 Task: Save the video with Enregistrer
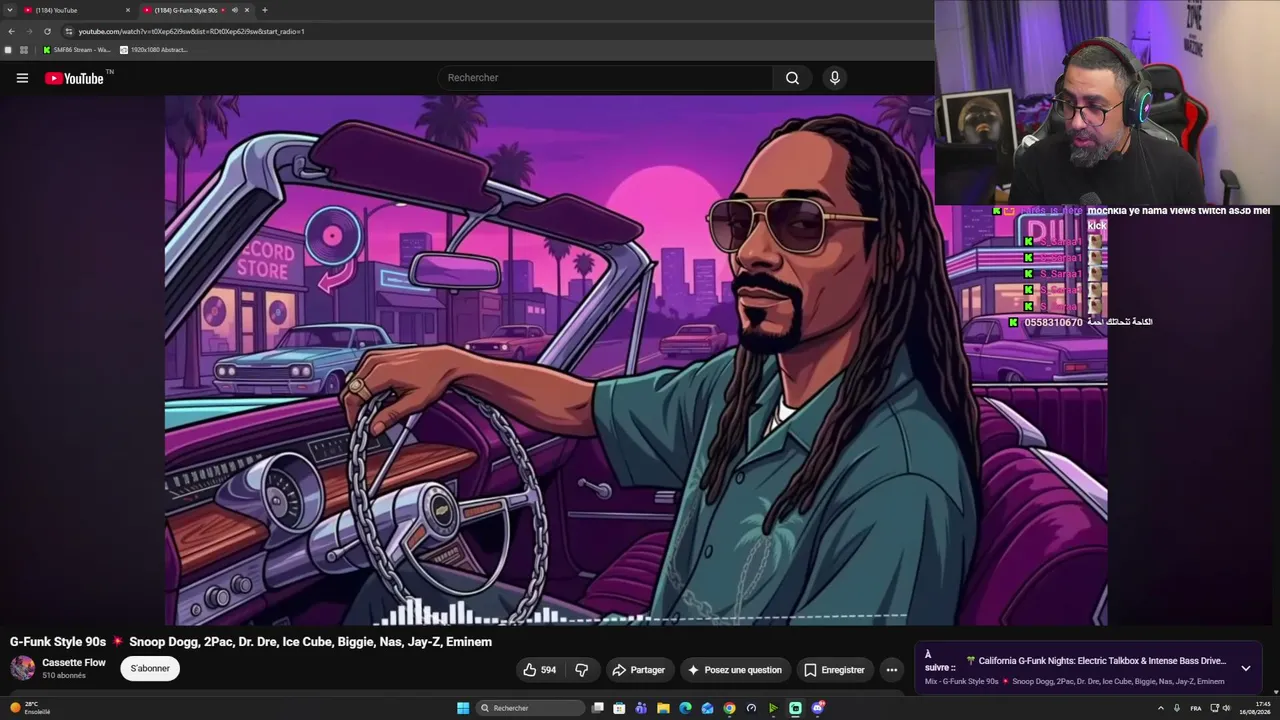click(x=835, y=670)
